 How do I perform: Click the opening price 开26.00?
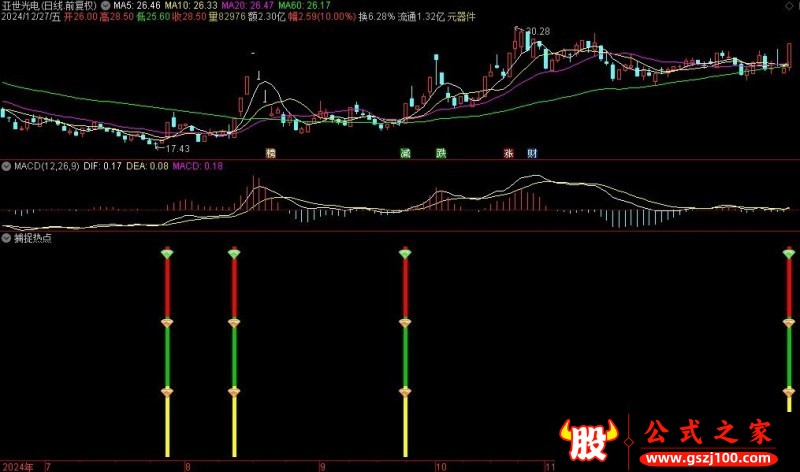(x=80, y=17)
